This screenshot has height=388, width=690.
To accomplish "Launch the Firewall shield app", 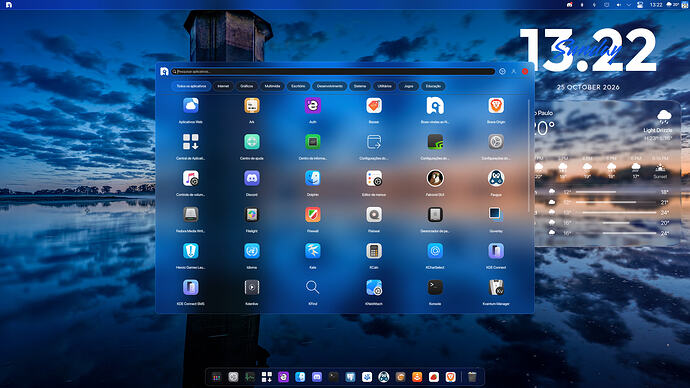I will (x=312, y=215).
